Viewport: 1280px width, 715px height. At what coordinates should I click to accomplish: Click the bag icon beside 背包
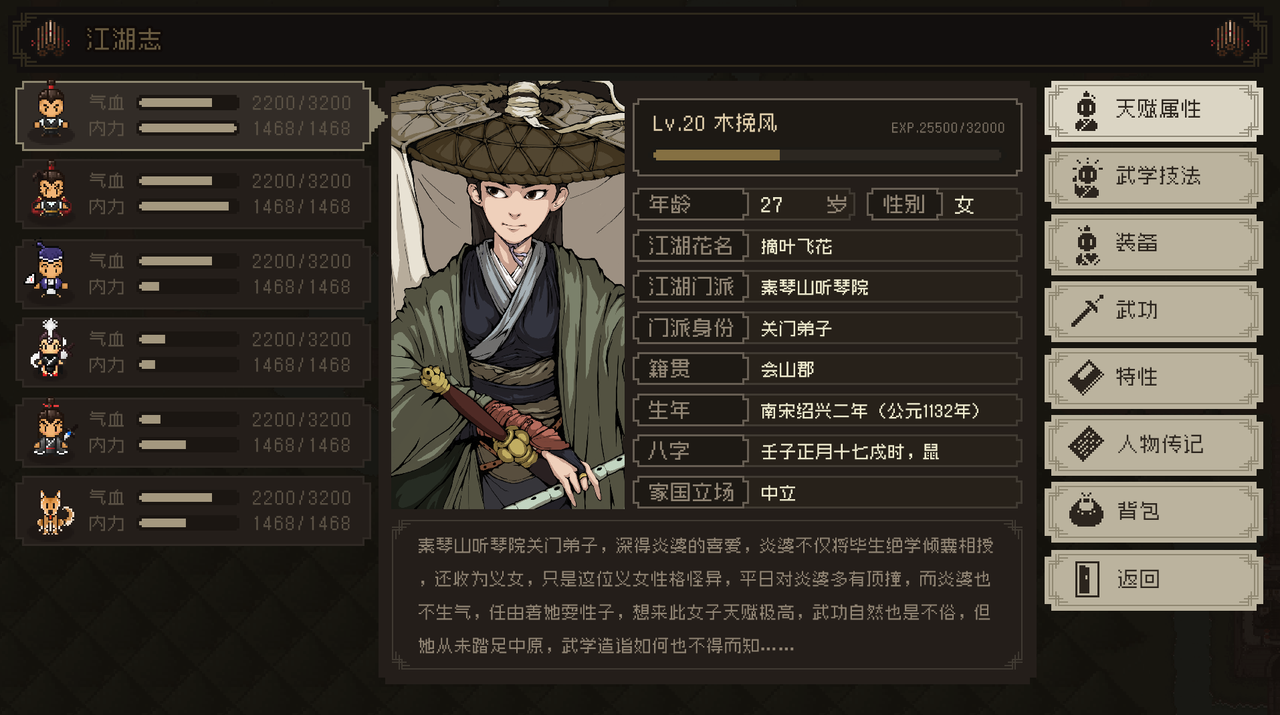pos(1085,511)
